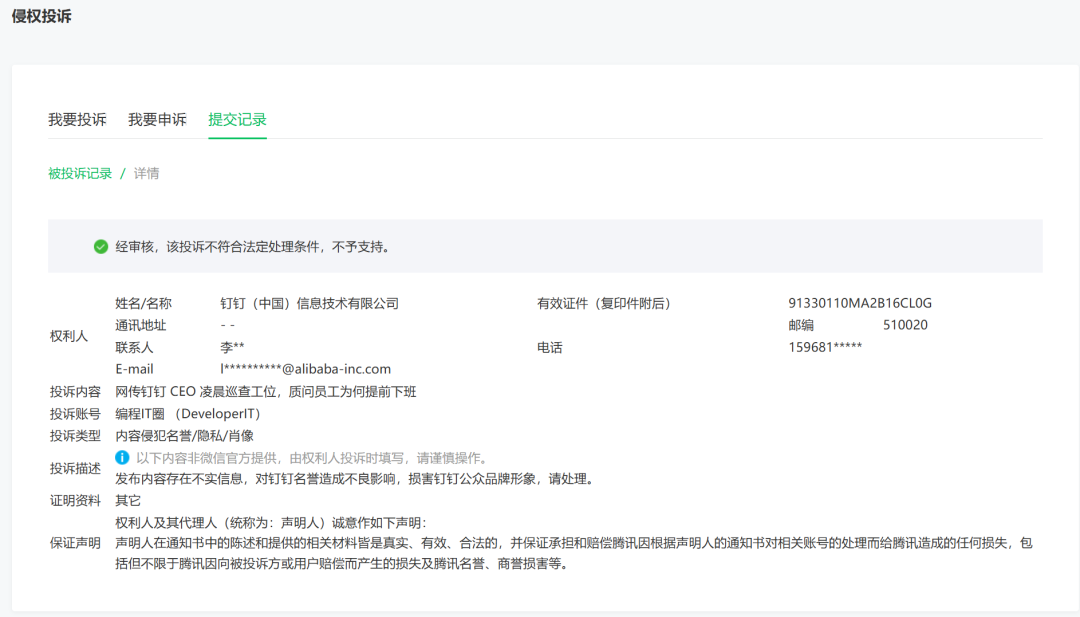Click the postal code 510020
This screenshot has height=617, width=1080.
click(x=905, y=325)
